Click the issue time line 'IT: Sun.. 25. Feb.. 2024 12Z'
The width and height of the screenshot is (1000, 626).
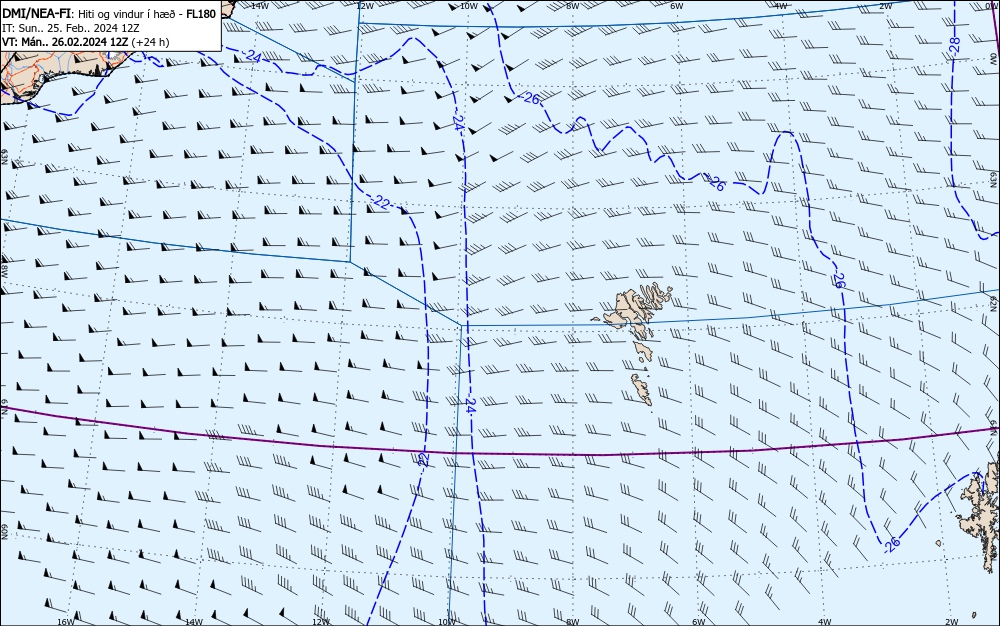(71, 28)
